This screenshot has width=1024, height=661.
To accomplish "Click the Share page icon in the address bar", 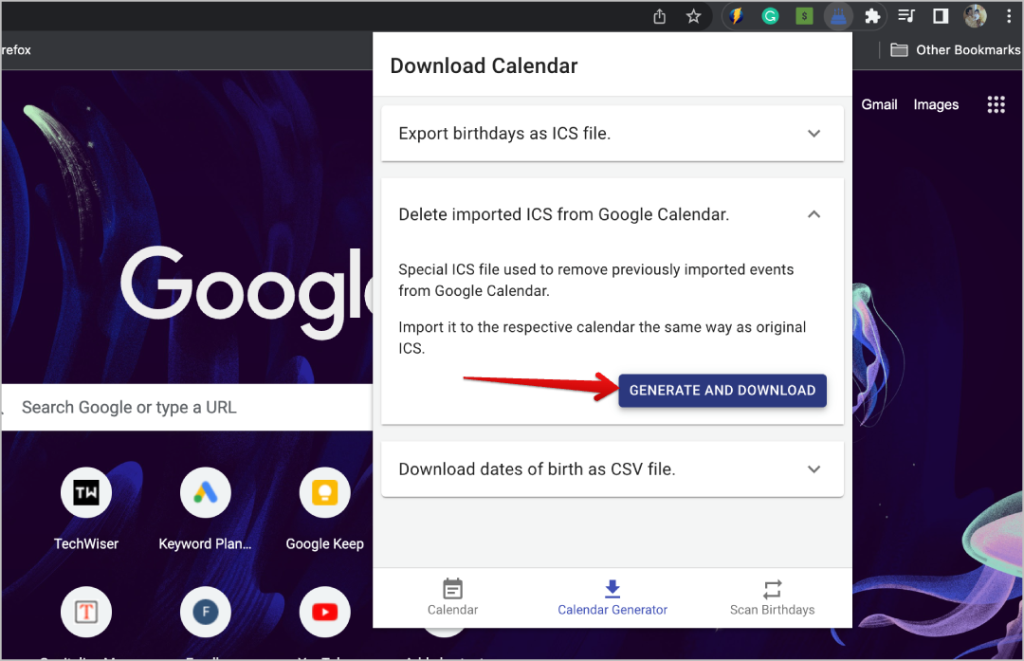I will coord(660,16).
